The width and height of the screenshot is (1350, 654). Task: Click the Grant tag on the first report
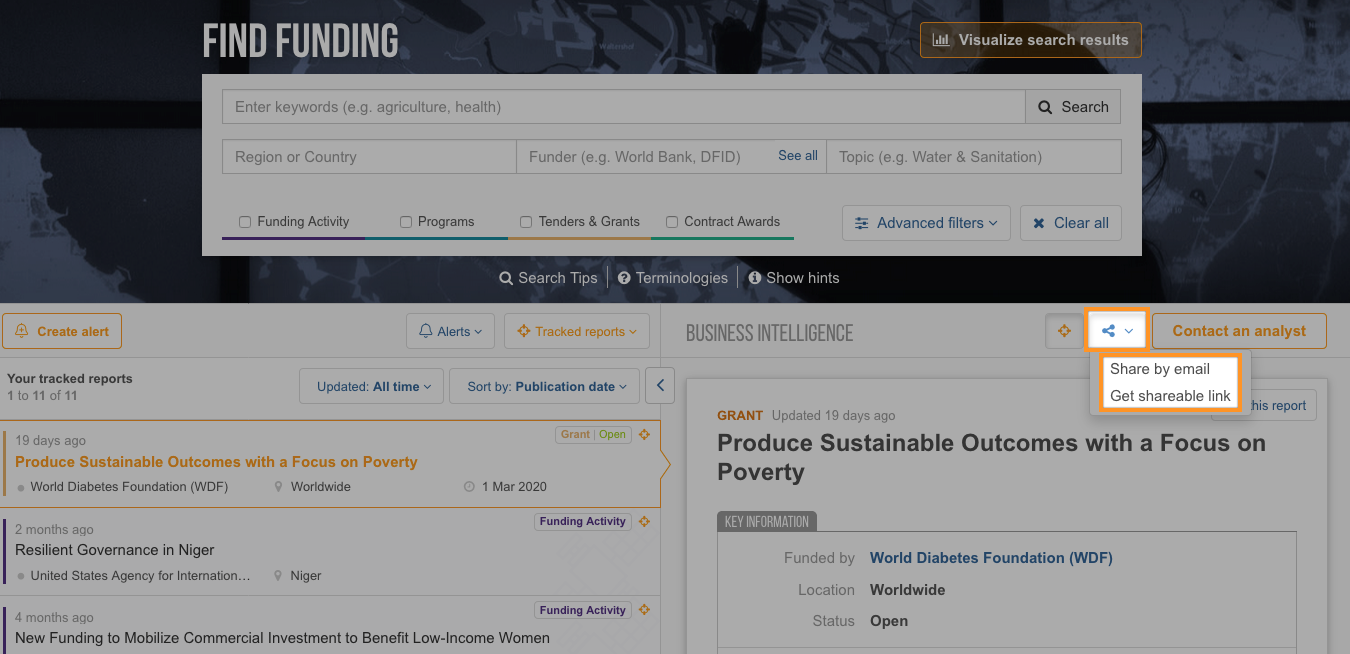tap(575, 435)
